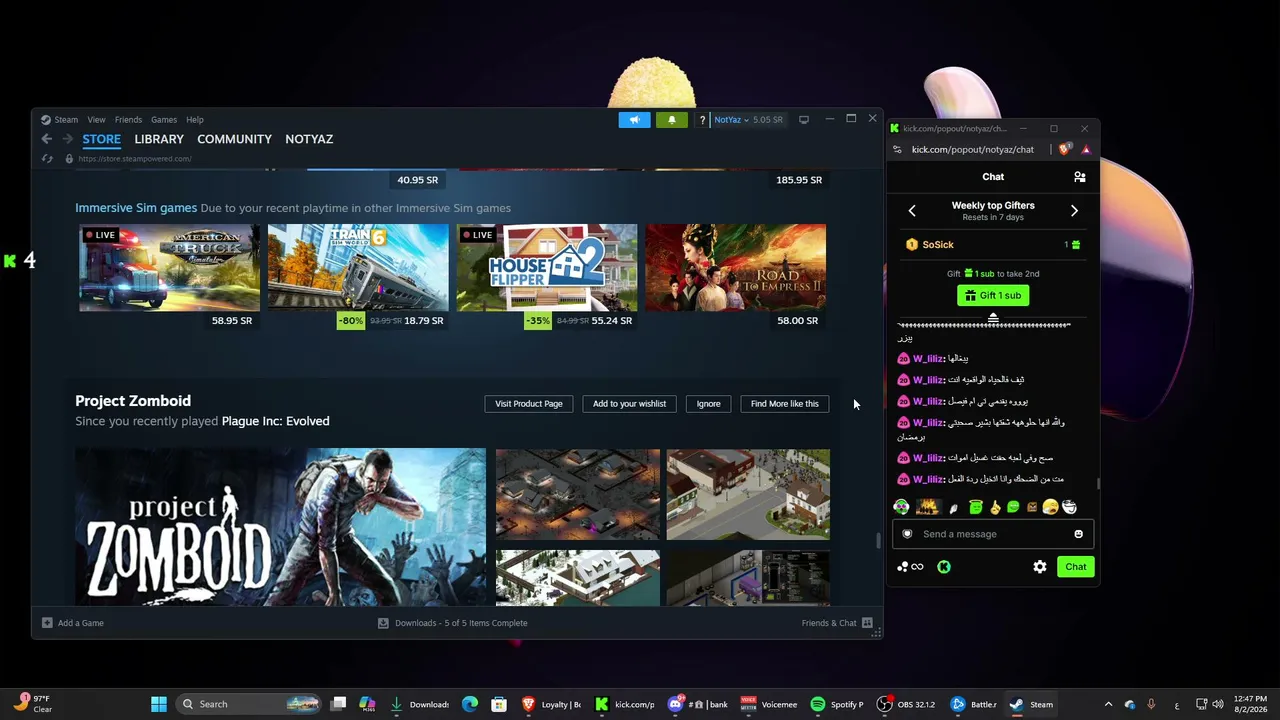Open the taskbar clock showing 12:47 PM
1280x720 pixels.
1250,704
